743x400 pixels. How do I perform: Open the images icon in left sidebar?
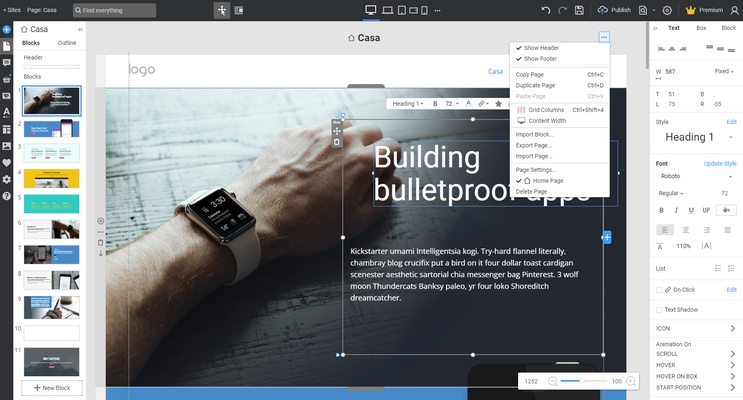pos(7,146)
